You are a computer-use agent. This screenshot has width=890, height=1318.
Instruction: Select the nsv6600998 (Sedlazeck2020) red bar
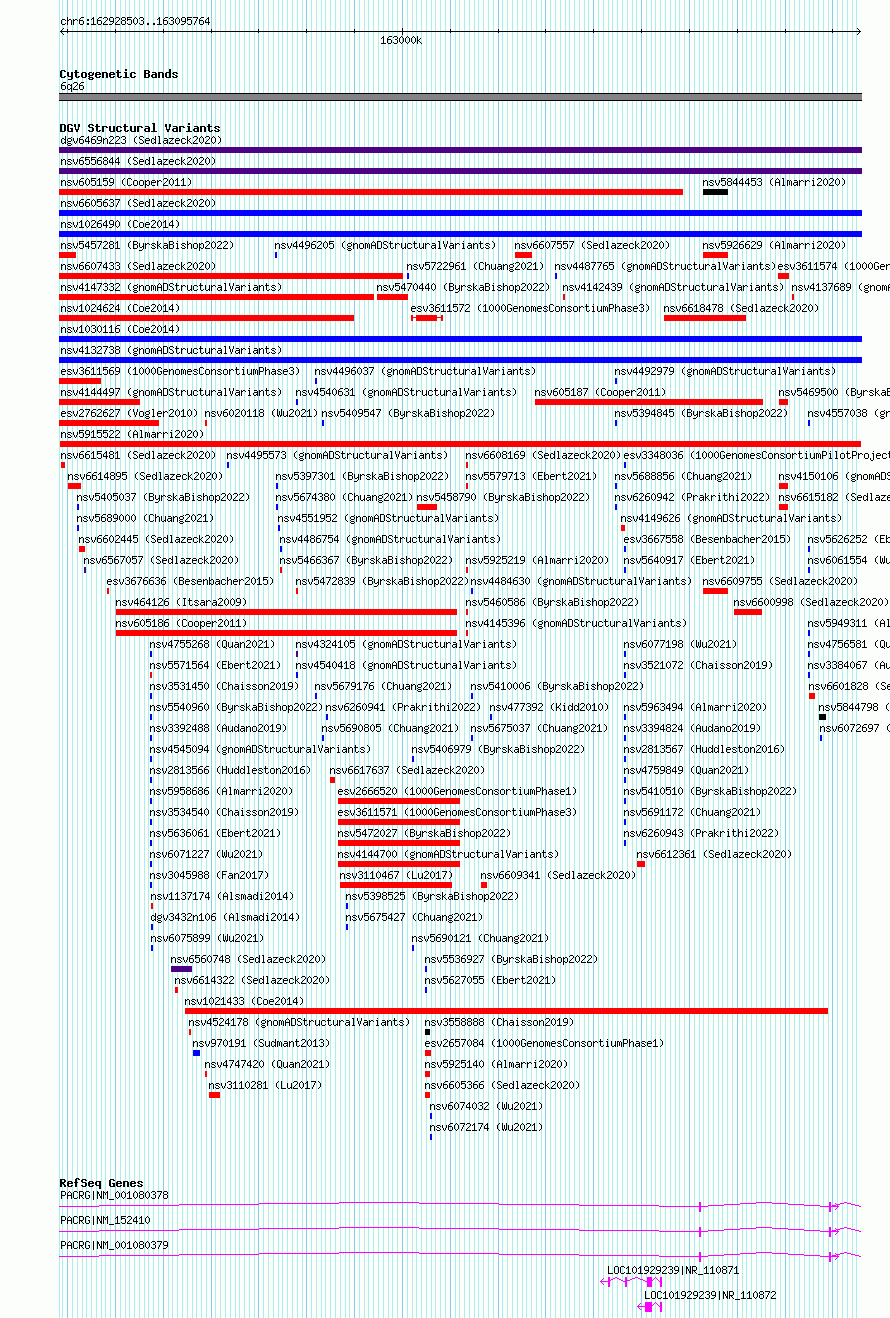tap(748, 612)
